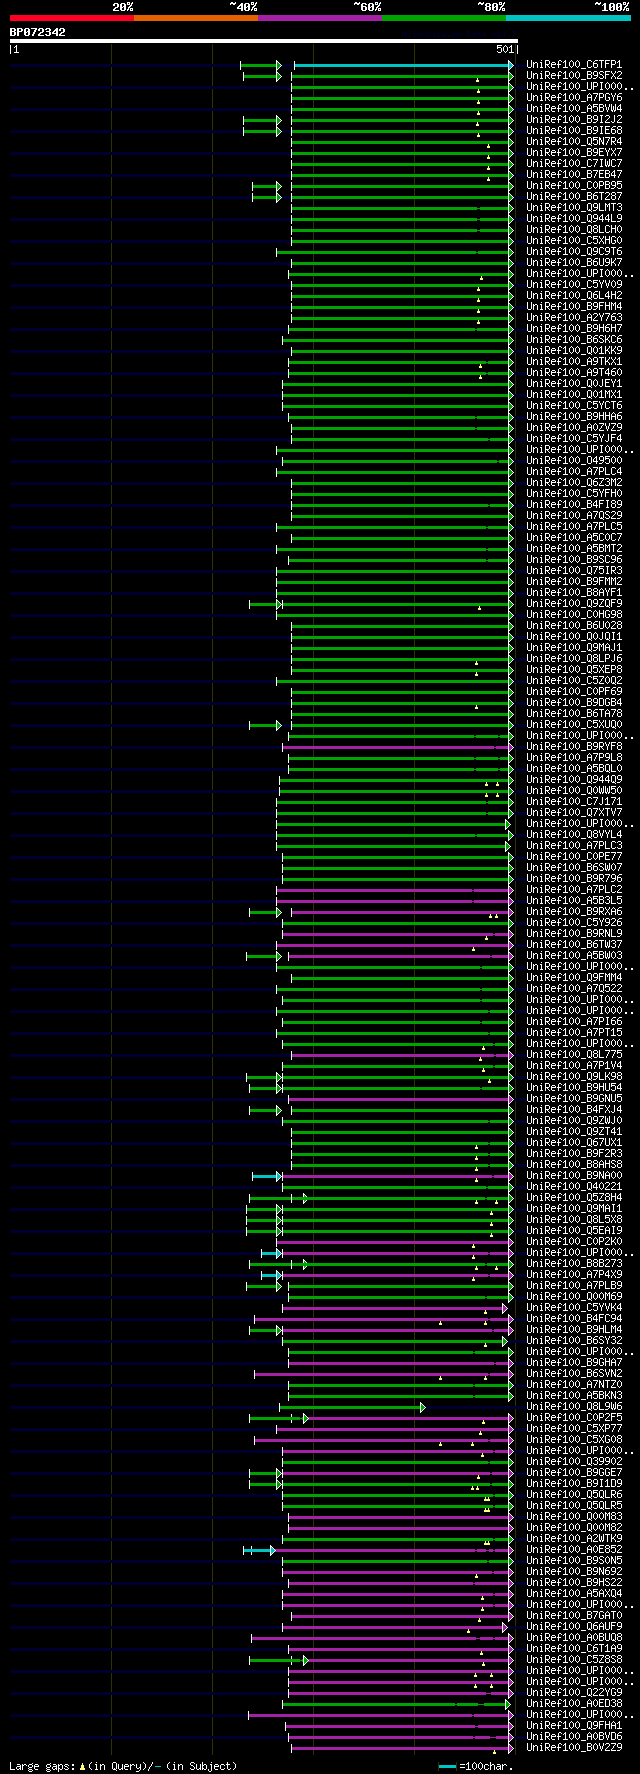The image size is (640, 1774).
Task: Open hit UniRef100_A7PGY6
Action: coord(574,97)
